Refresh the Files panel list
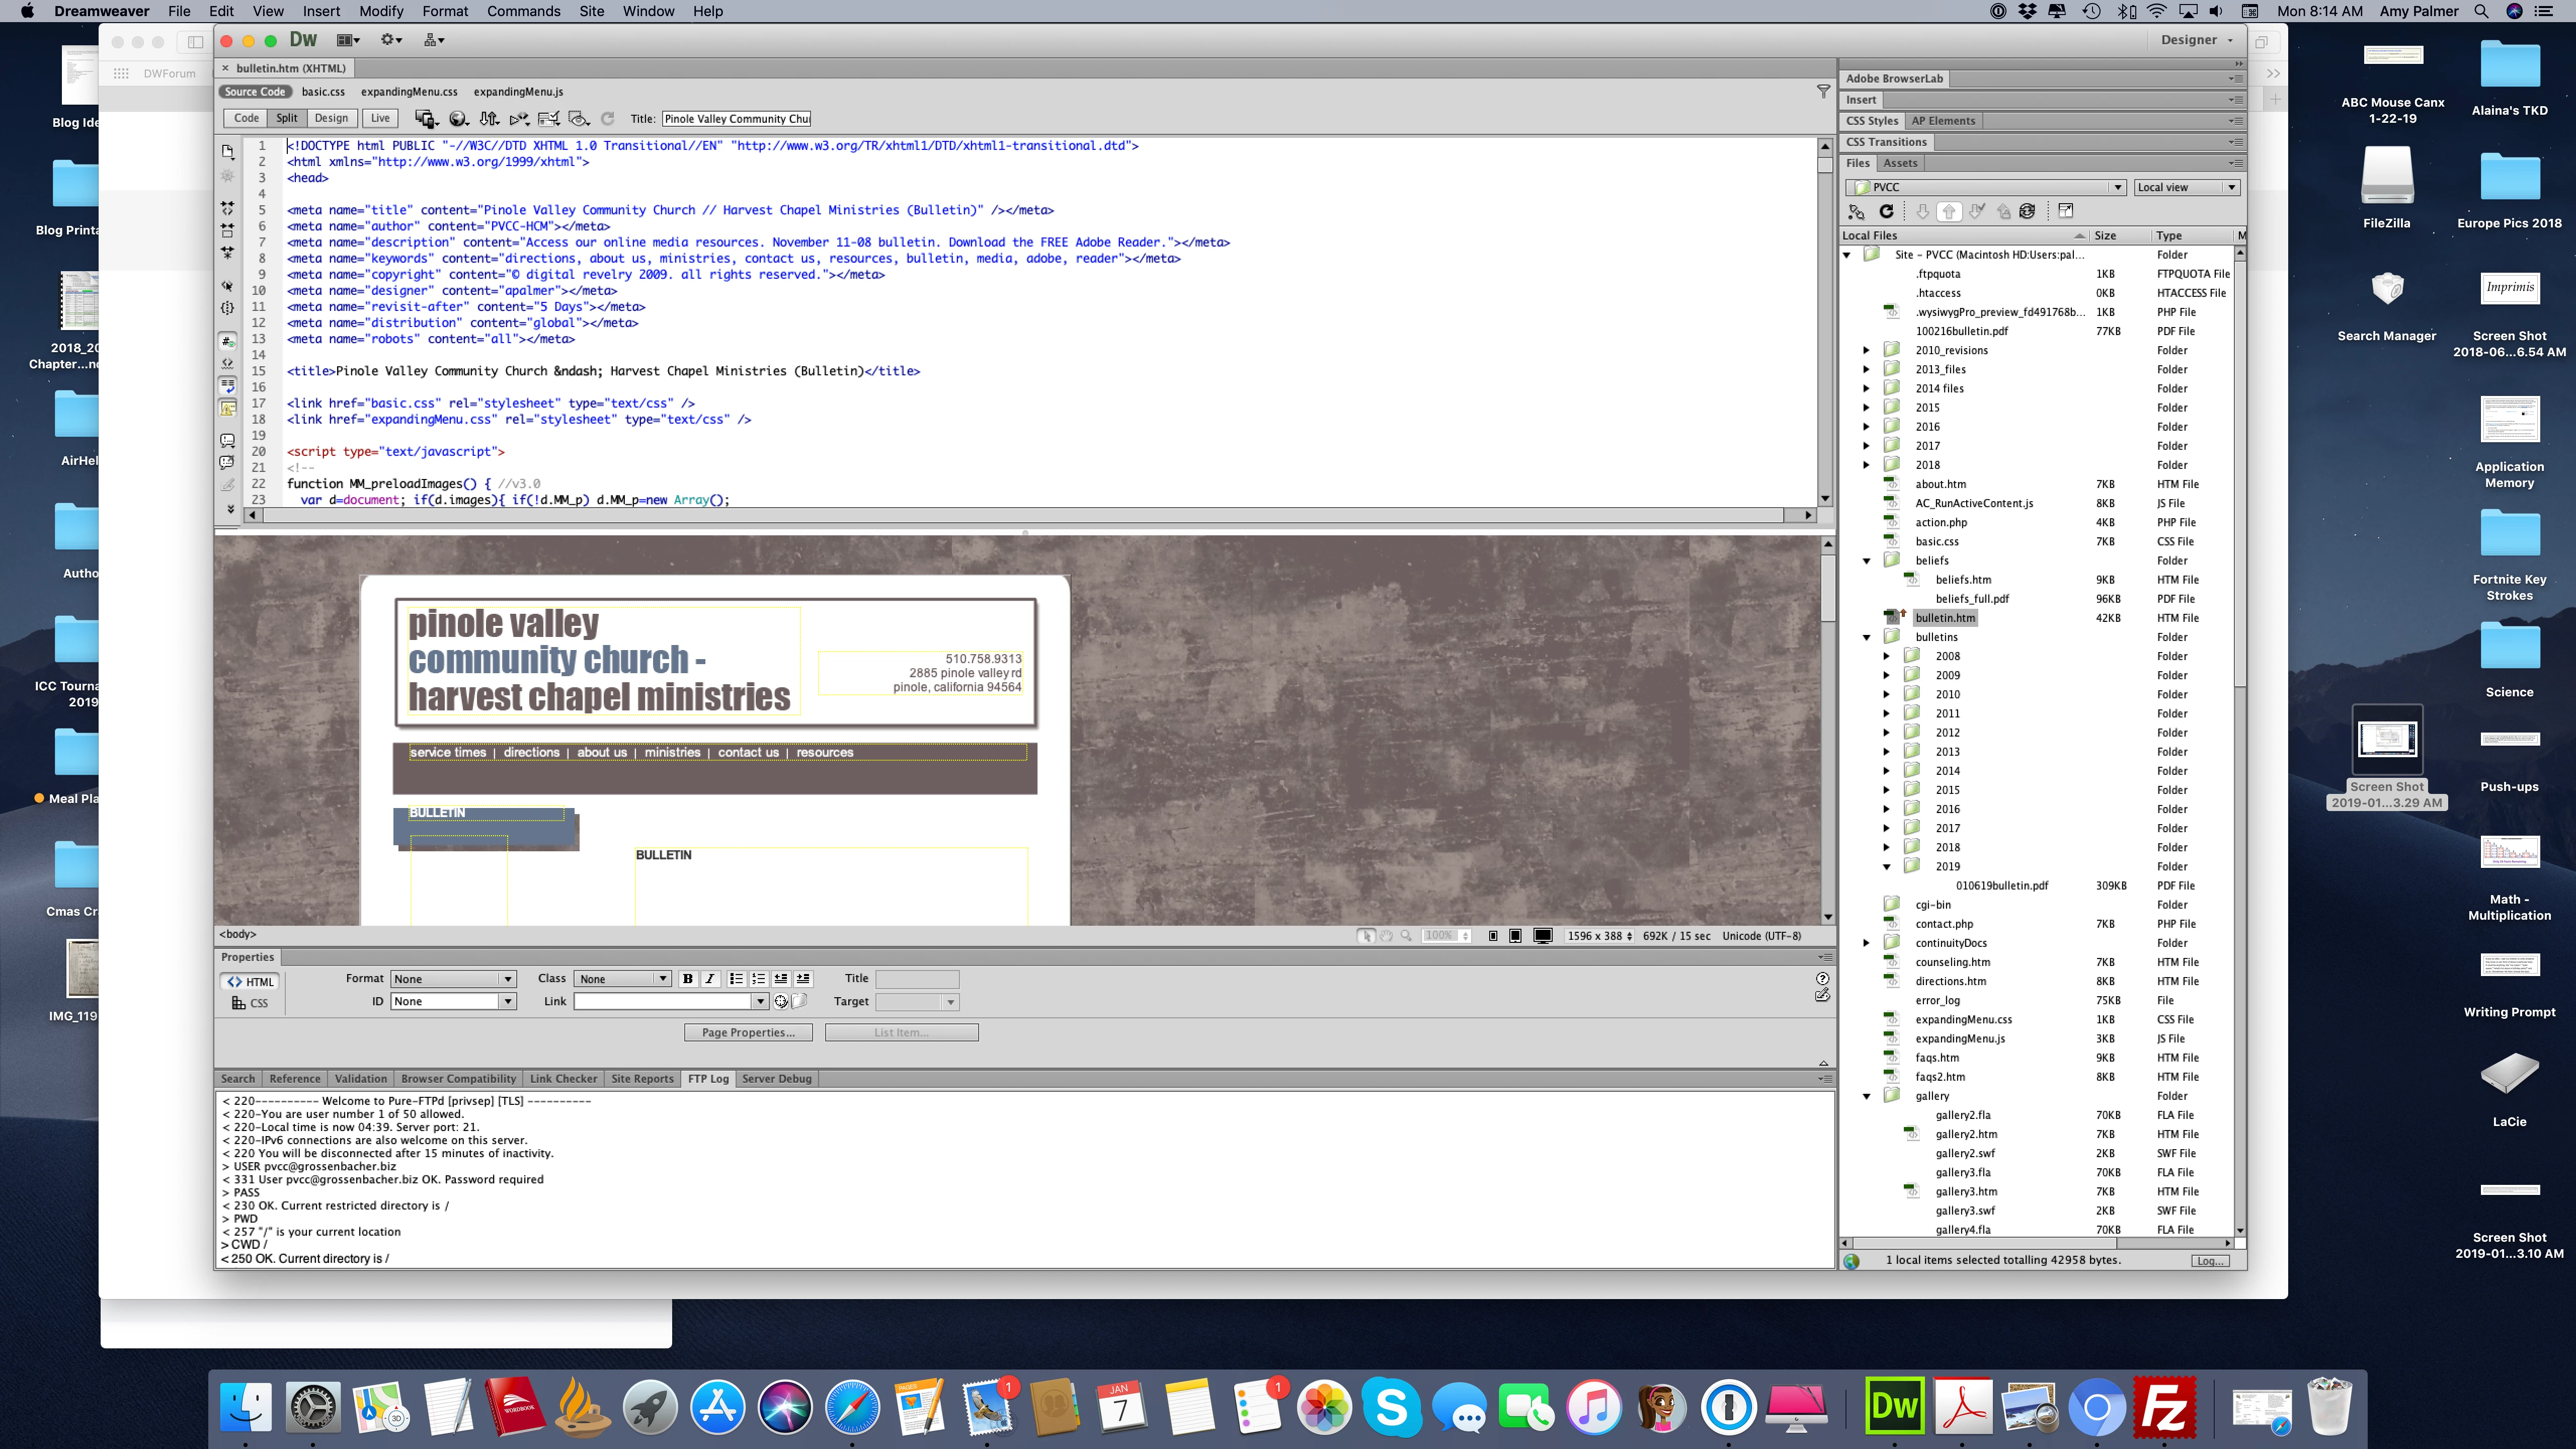Viewport: 2576px width, 1449px height. pos(1886,211)
